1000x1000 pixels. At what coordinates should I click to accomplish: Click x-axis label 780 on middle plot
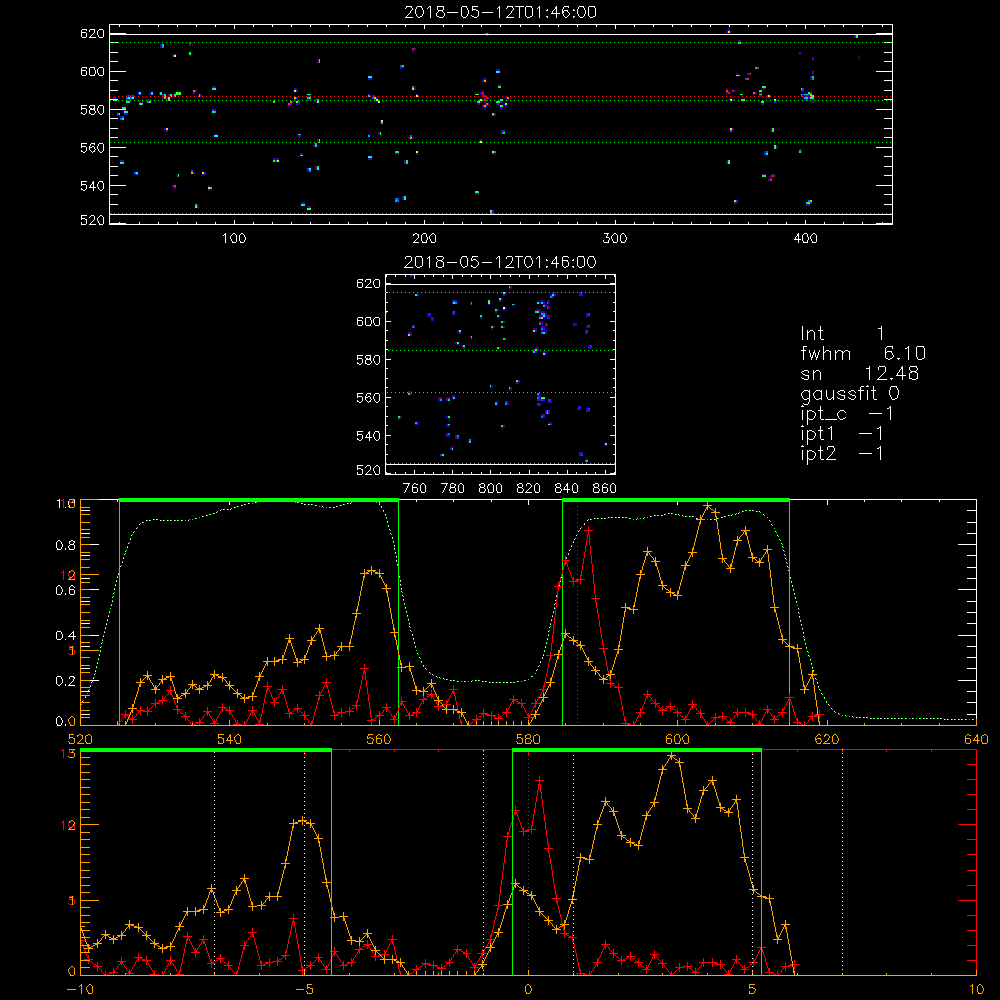pyautogui.click(x=453, y=489)
